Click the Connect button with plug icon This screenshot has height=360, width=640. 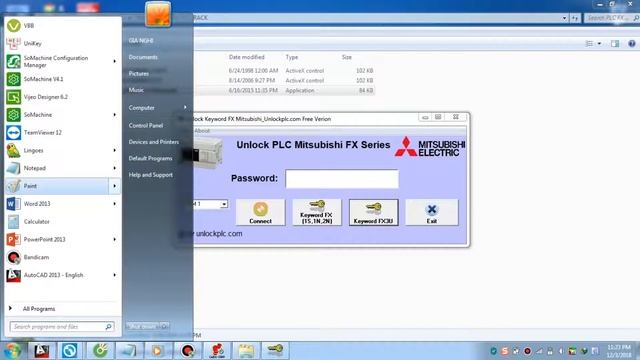tap(260, 212)
